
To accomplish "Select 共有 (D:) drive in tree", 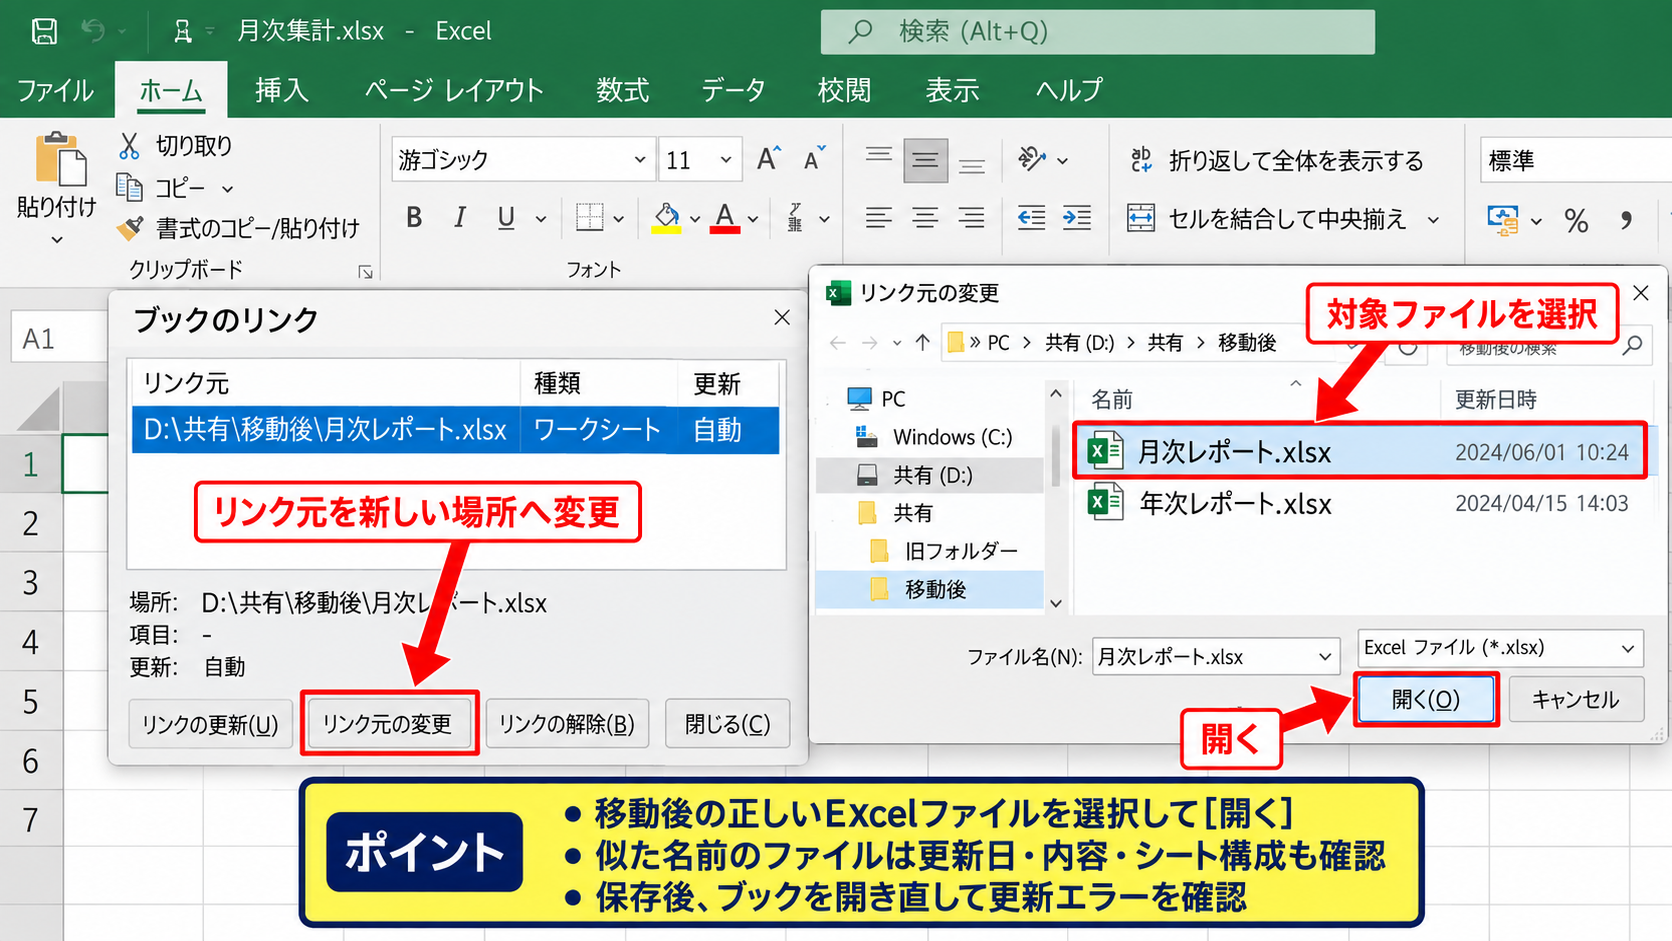I will coord(930,475).
